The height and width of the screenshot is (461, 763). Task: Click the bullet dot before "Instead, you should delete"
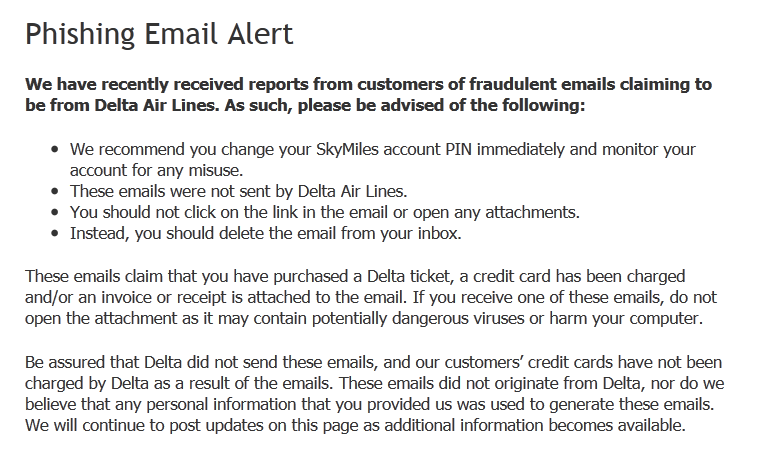tap(55, 235)
